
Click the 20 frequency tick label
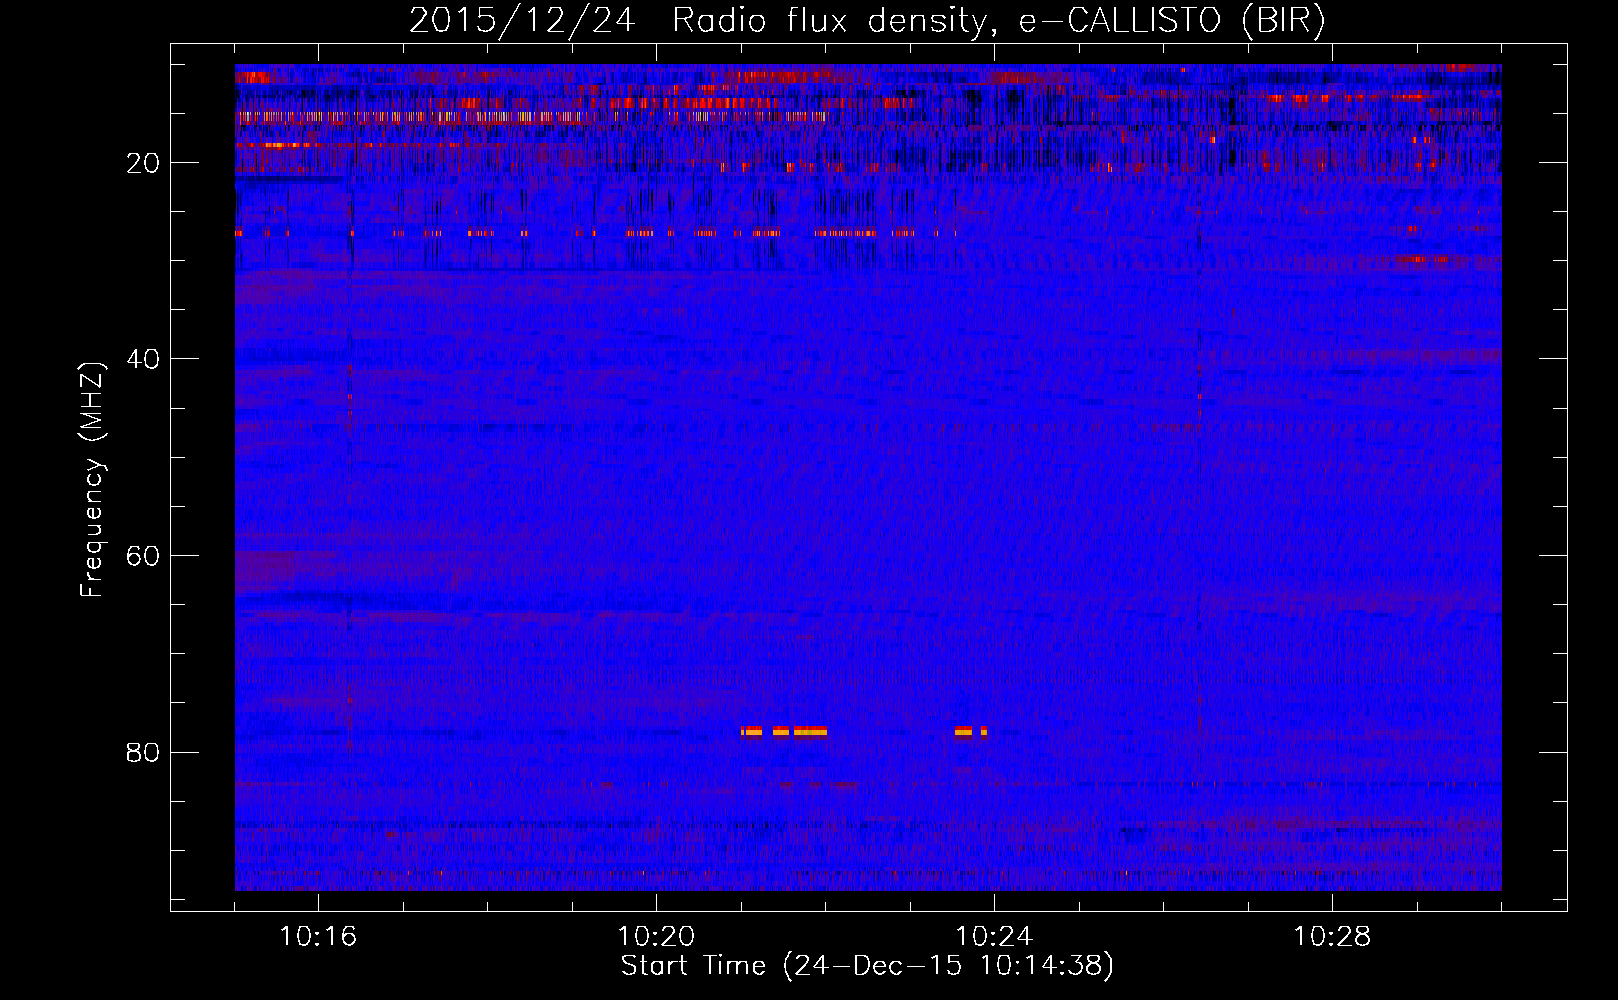click(x=144, y=163)
